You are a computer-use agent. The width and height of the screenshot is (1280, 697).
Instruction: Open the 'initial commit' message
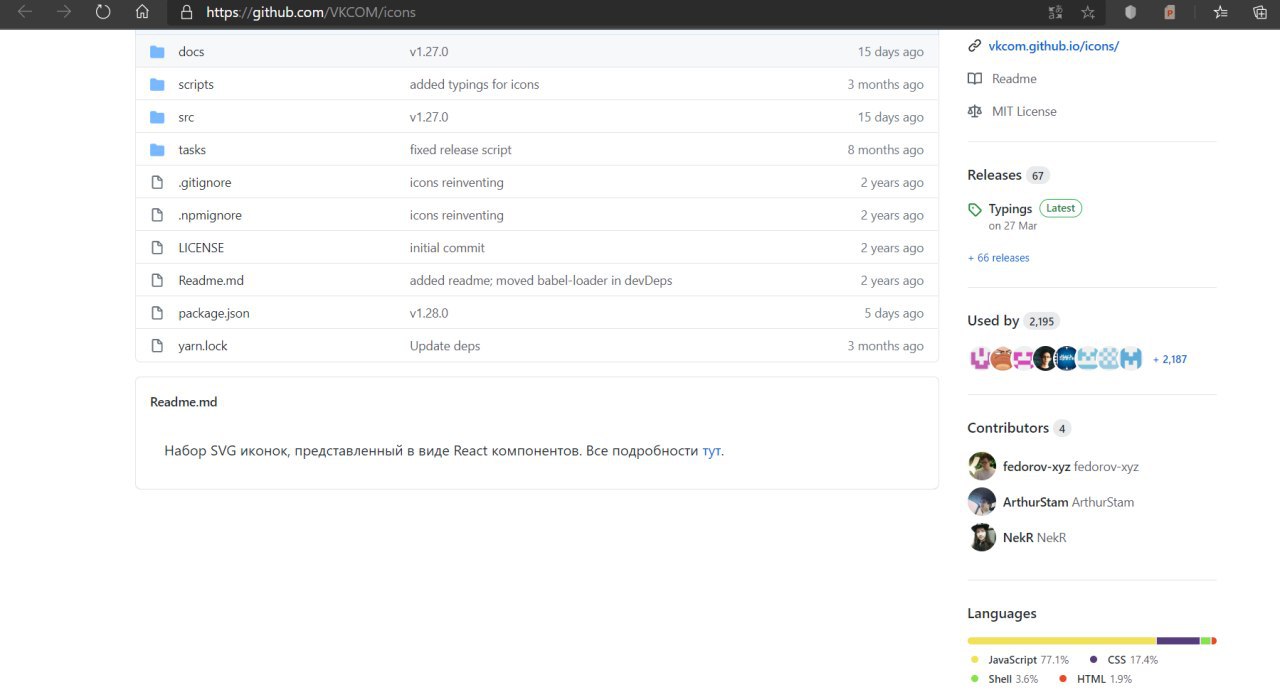pyautogui.click(x=447, y=248)
